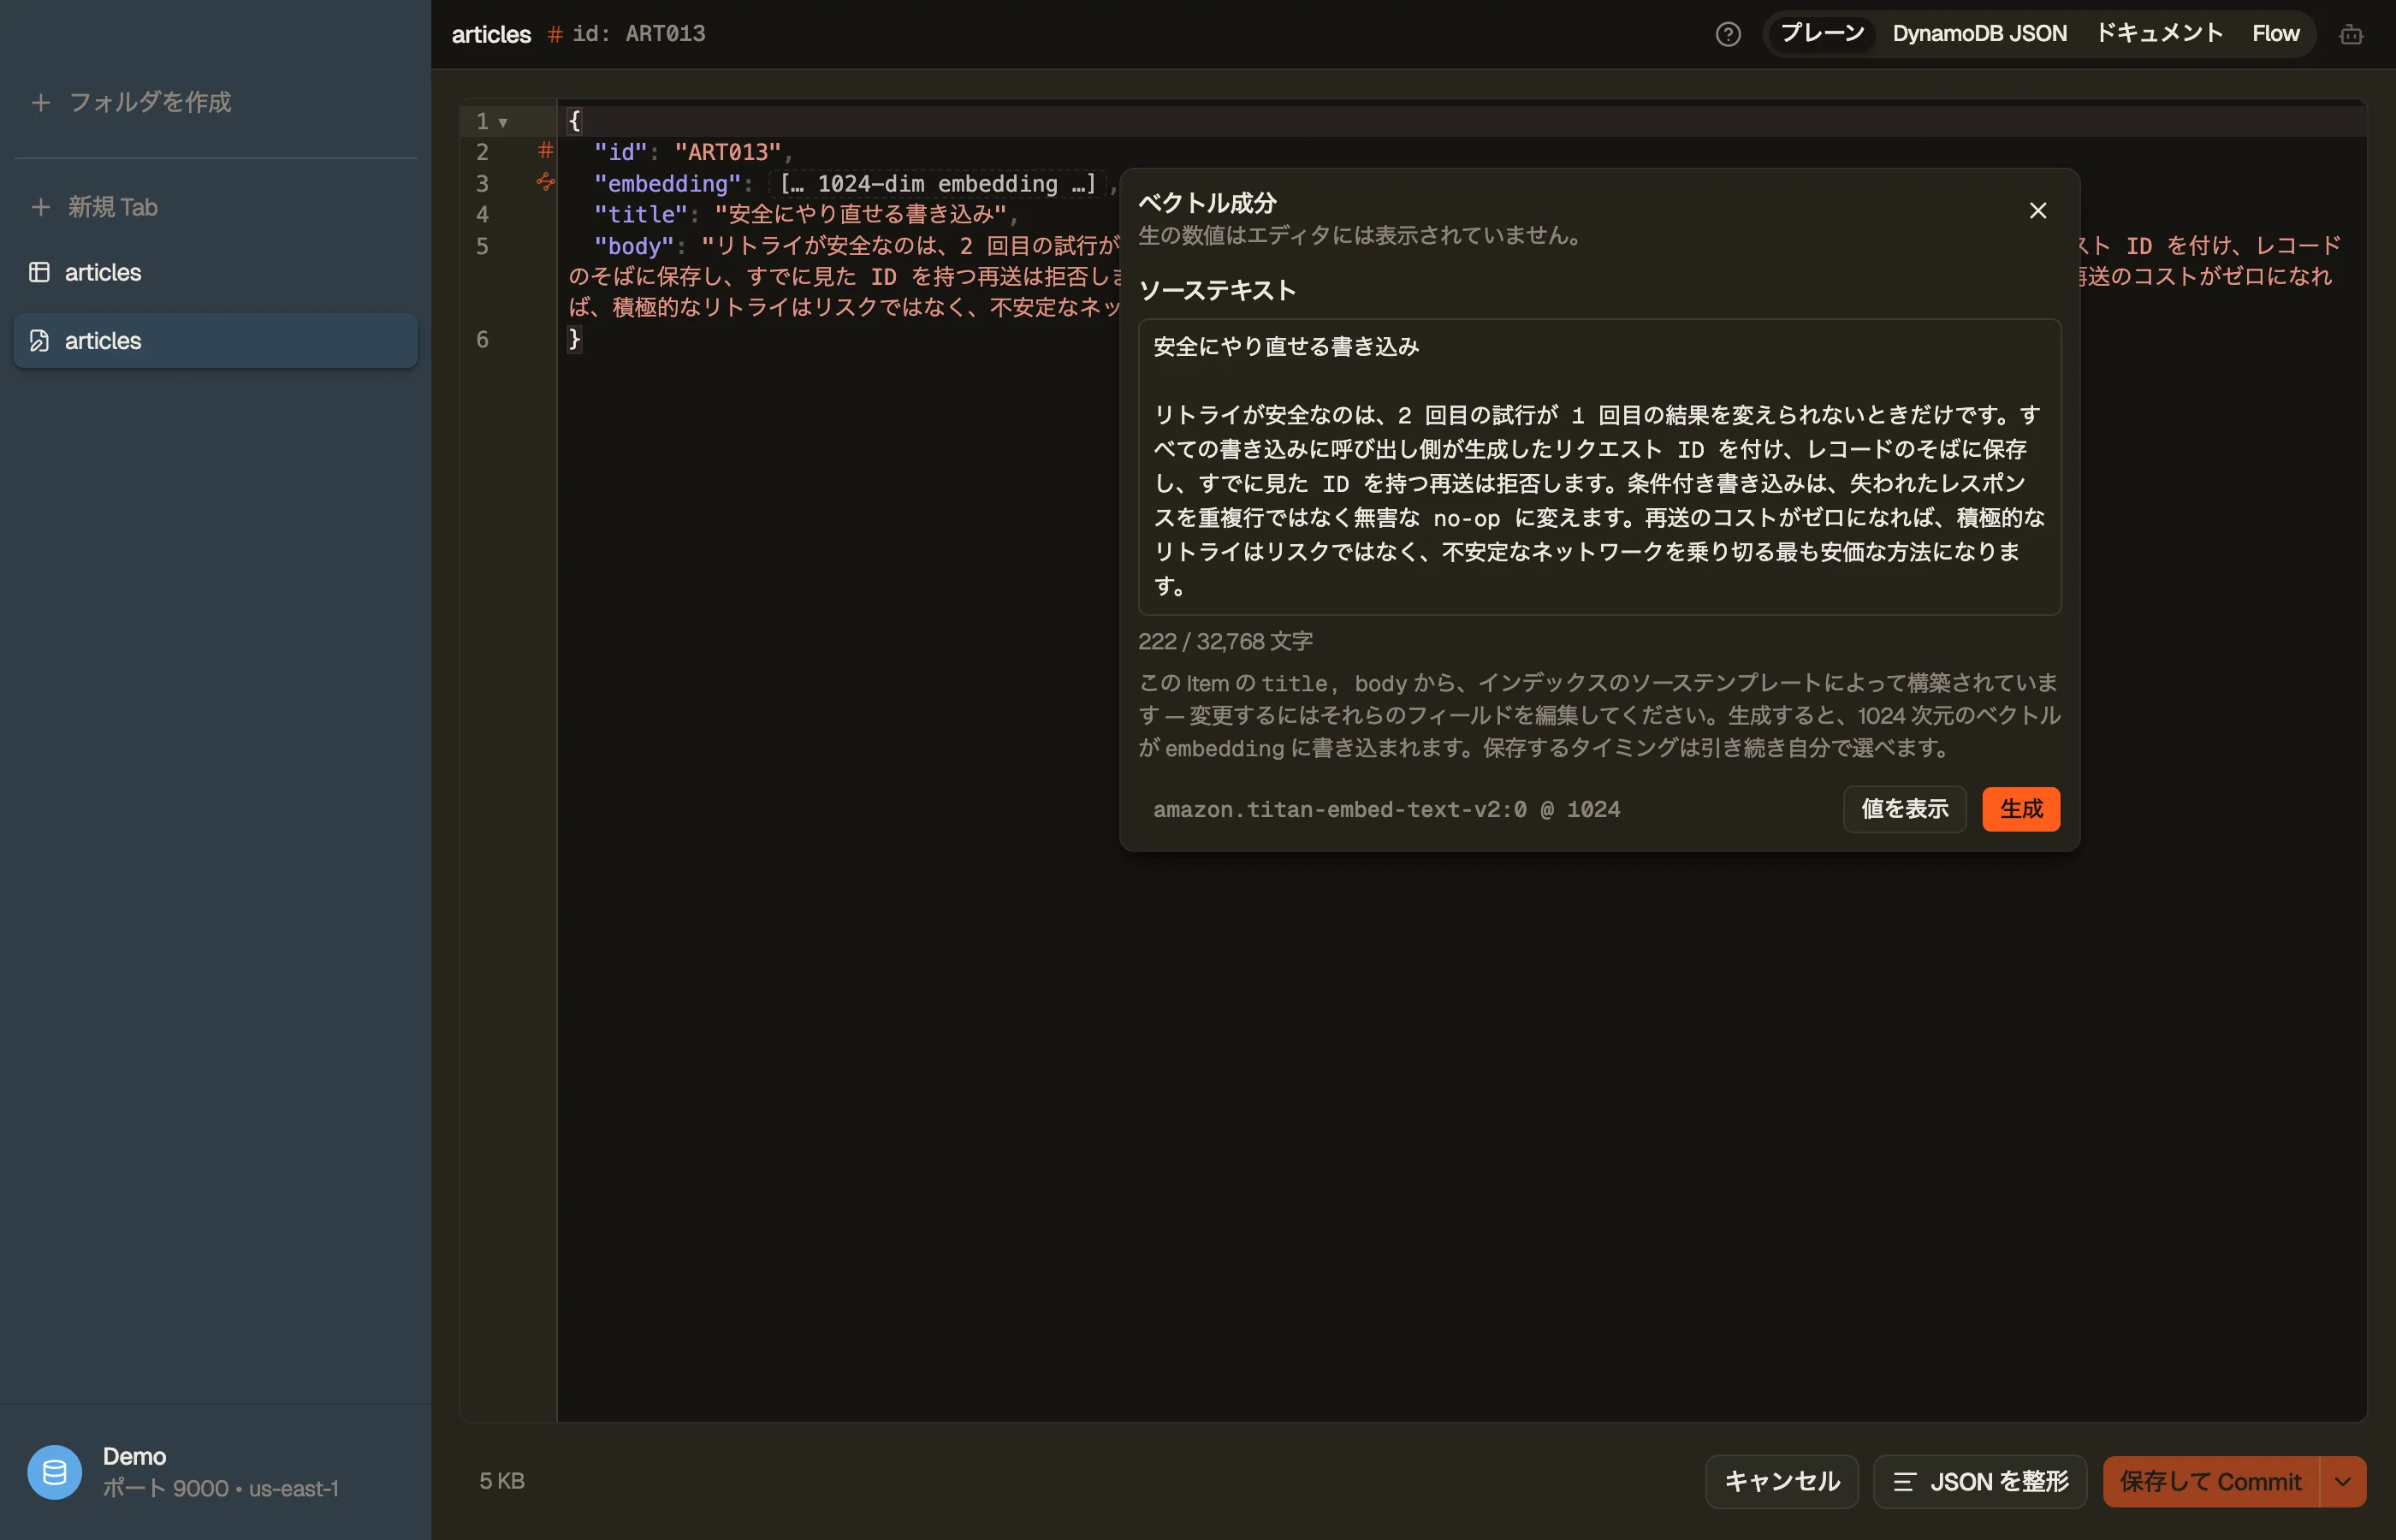
Task: Click the folded 1024-dim embedding placeholder
Action: coord(937,184)
